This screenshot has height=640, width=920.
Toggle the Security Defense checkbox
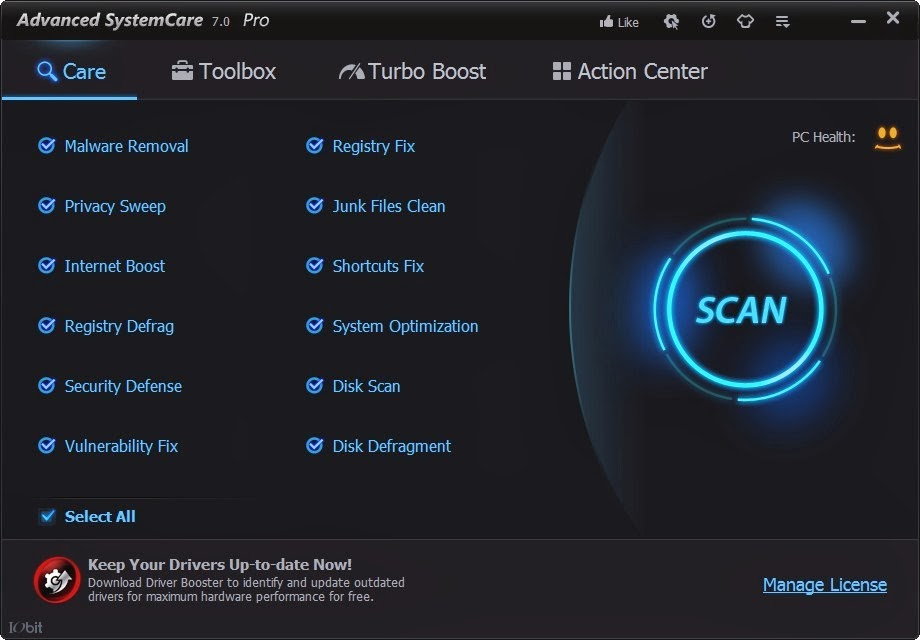47,385
